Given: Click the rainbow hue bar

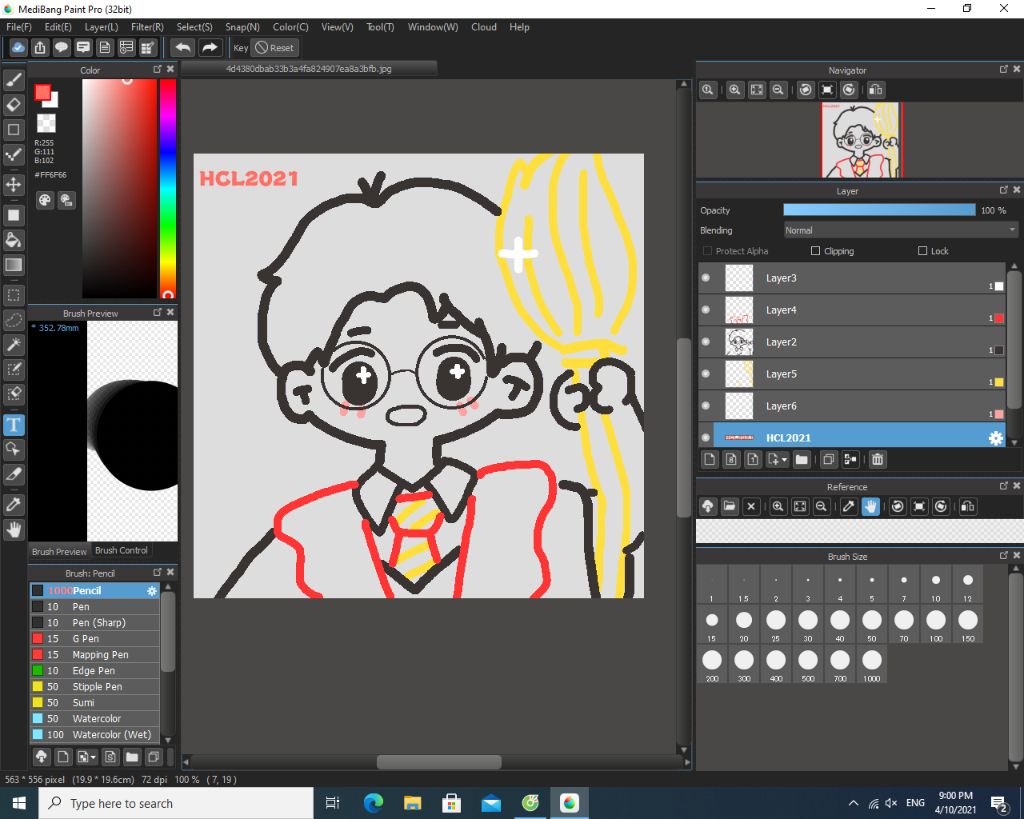Looking at the screenshot, I should pos(168,188).
